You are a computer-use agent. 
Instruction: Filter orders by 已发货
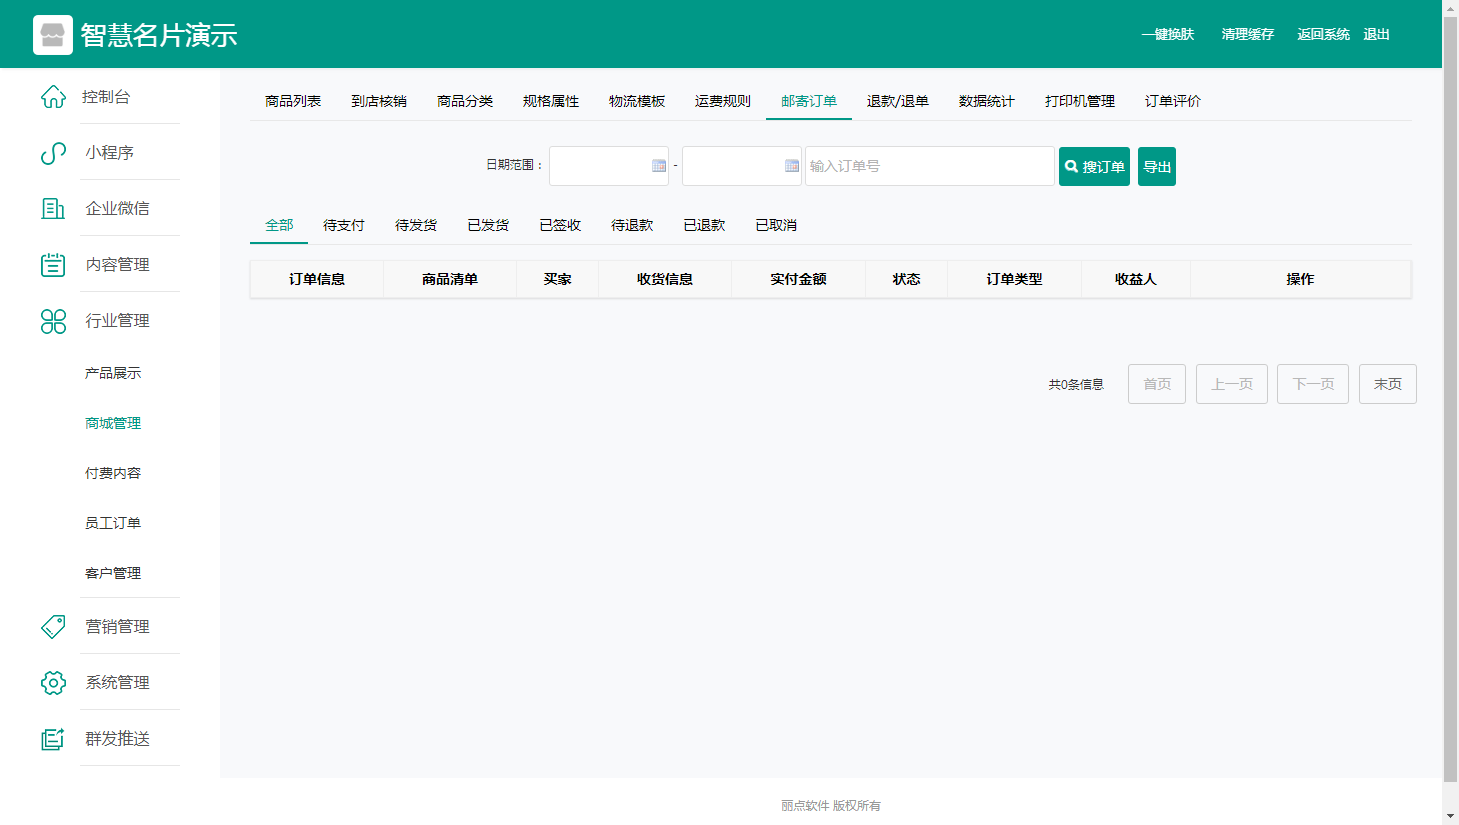[x=488, y=225]
